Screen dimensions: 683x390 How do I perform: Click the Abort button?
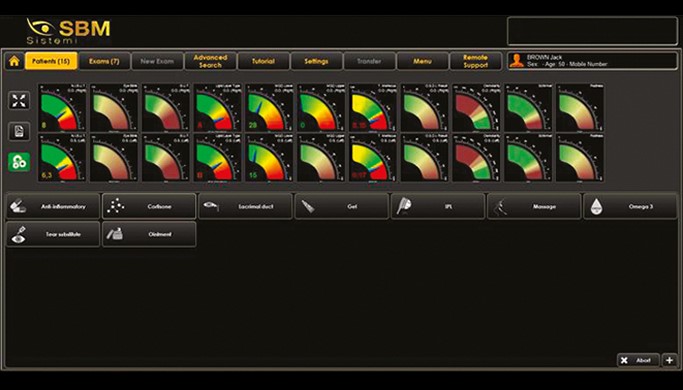pos(638,360)
